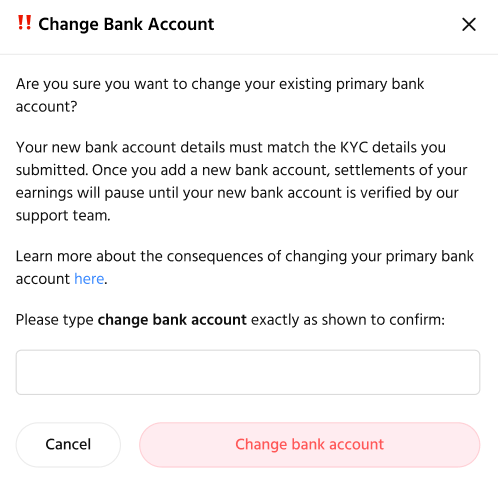The width and height of the screenshot is (498, 482).
Task: Click the Change Bank Account dialog title
Action: pyautogui.click(x=126, y=24)
